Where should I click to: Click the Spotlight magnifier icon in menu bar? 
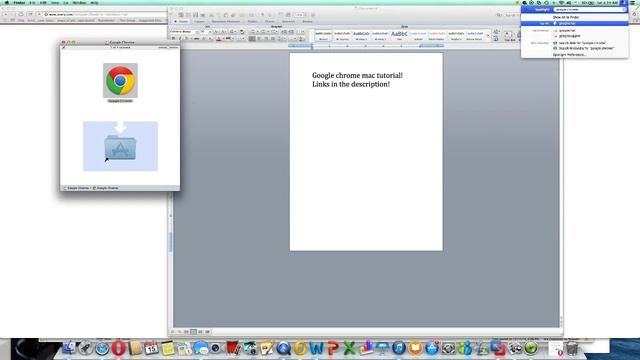pos(623,3)
